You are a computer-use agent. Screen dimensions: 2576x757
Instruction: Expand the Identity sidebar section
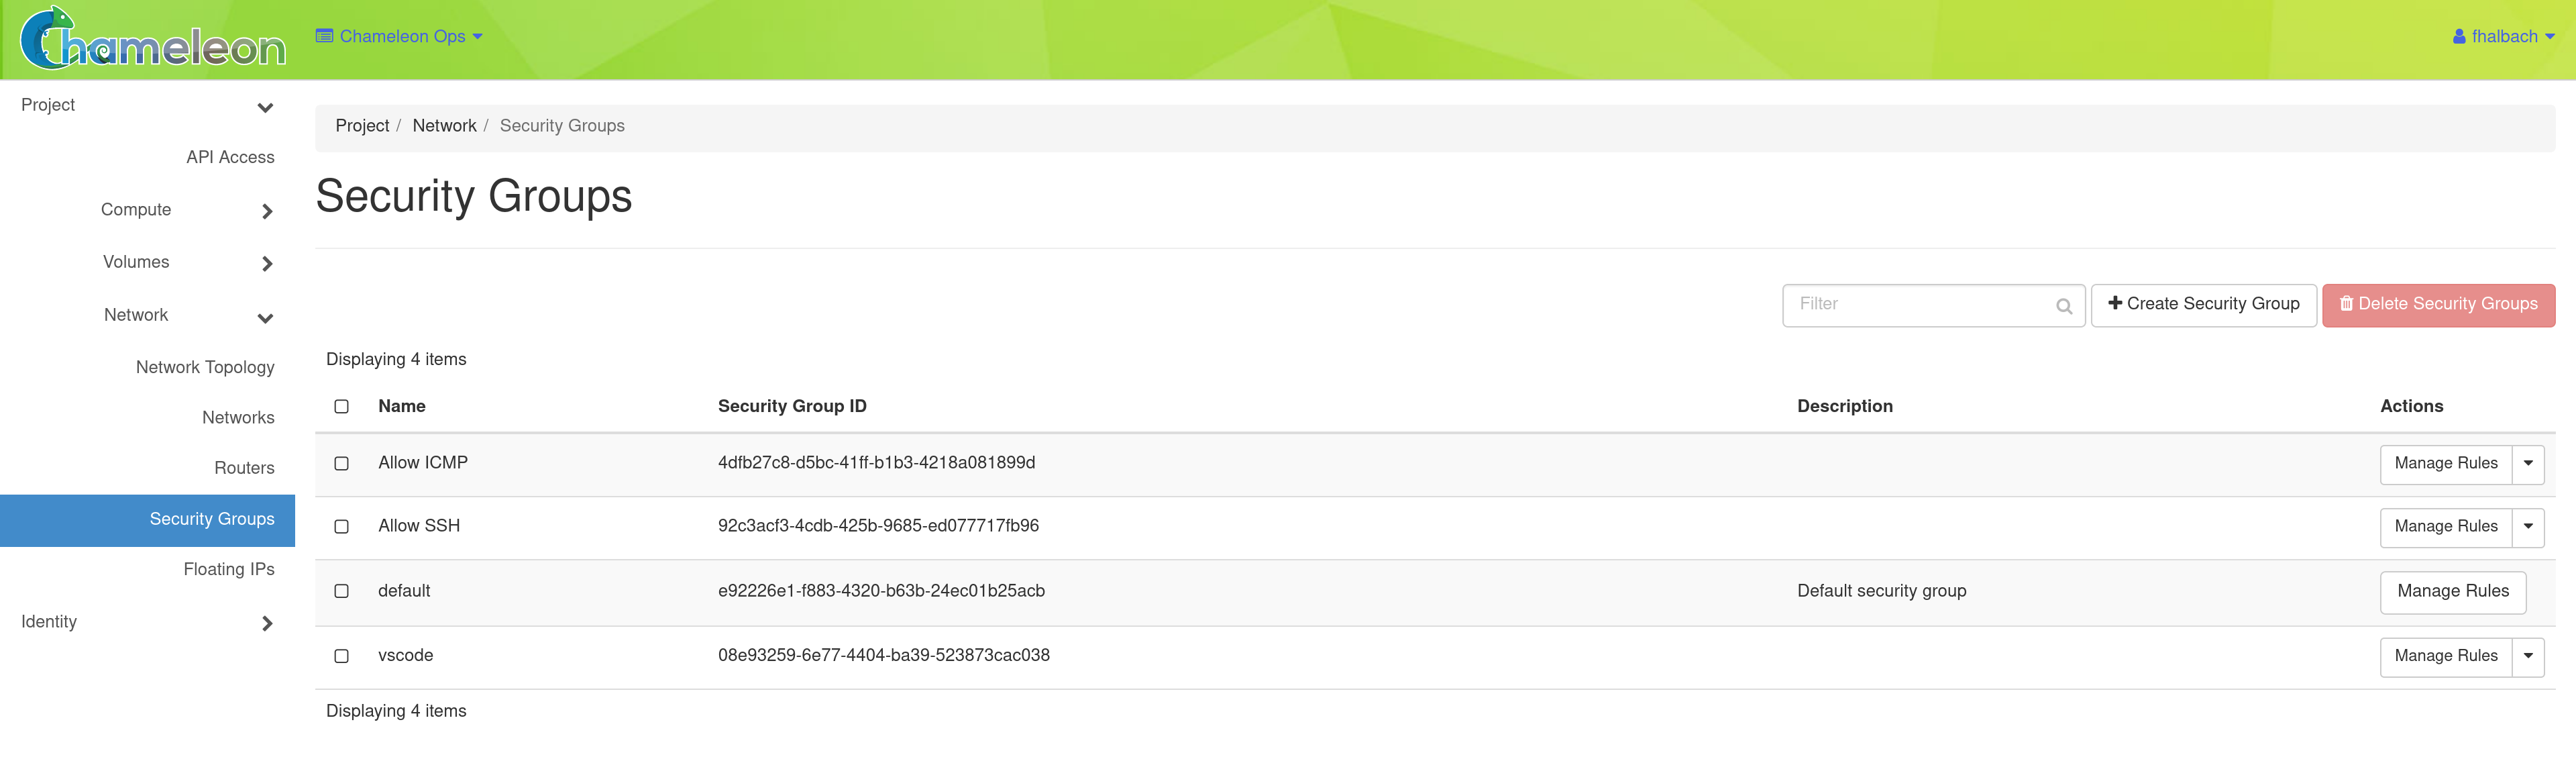pos(147,622)
